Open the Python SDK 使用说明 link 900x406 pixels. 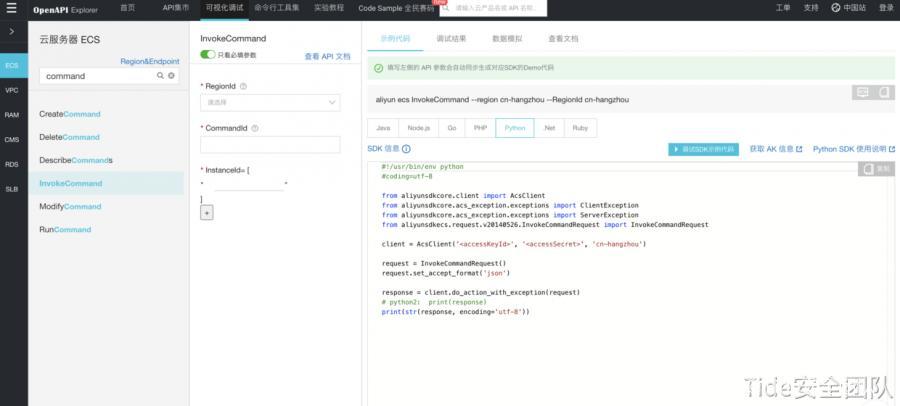(x=854, y=149)
